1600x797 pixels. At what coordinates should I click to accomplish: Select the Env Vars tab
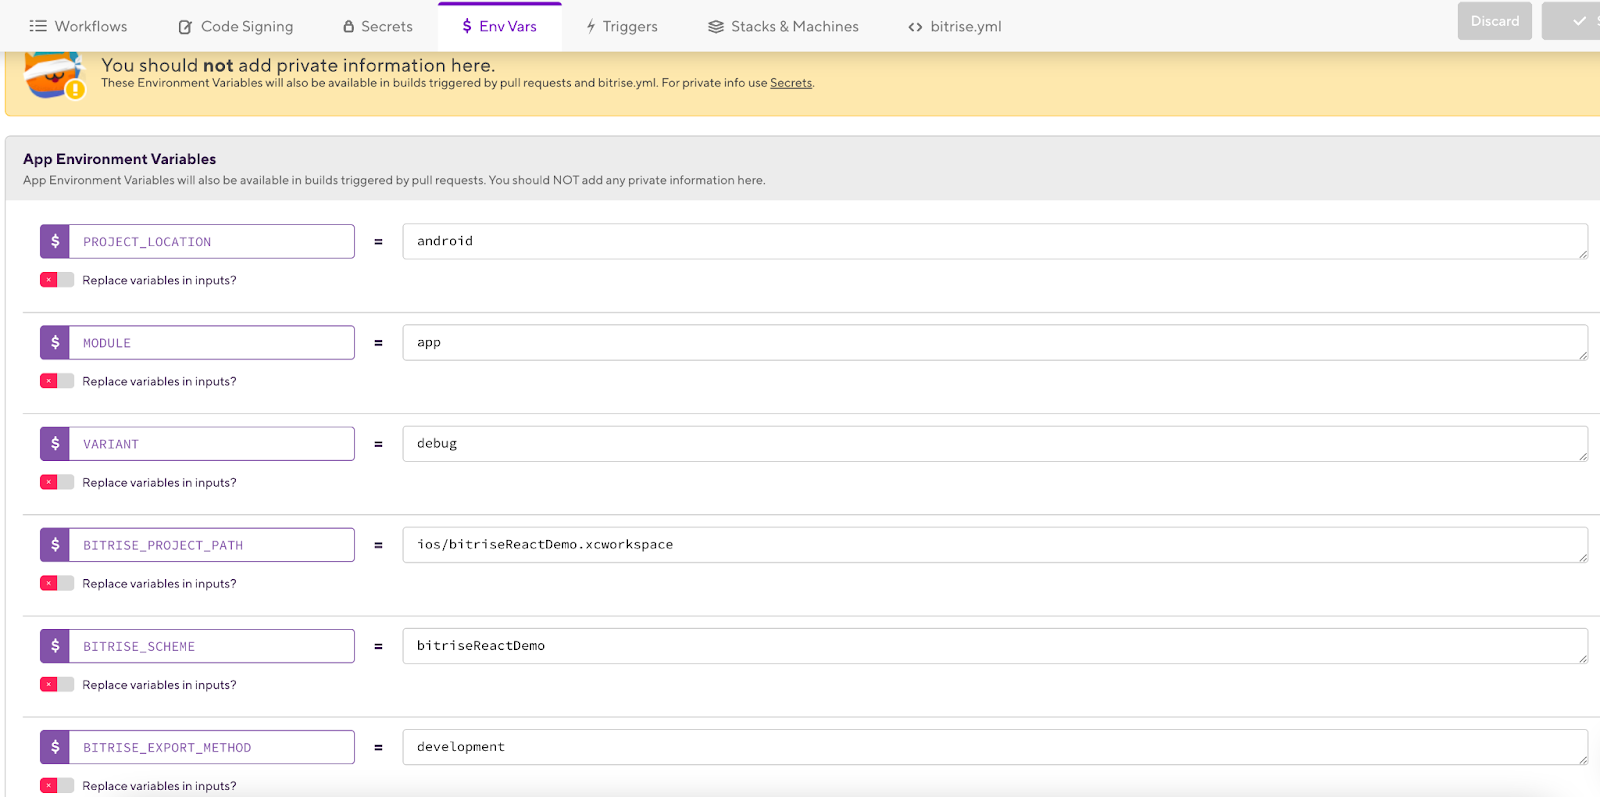[500, 26]
